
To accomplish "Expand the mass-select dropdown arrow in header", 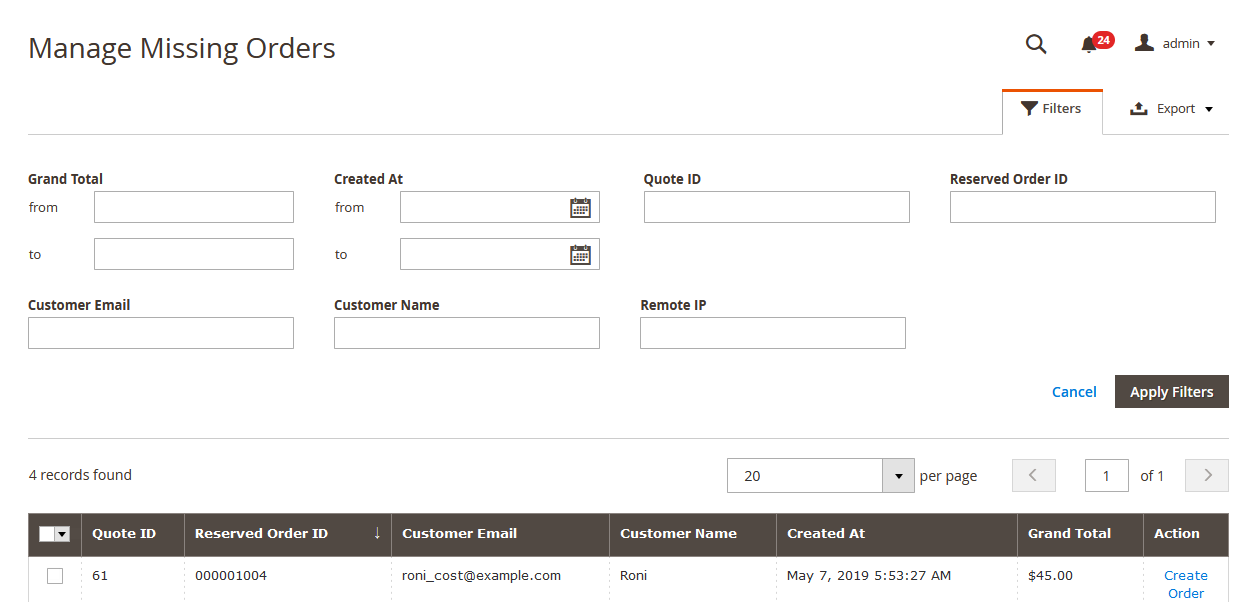I will pos(62,534).
